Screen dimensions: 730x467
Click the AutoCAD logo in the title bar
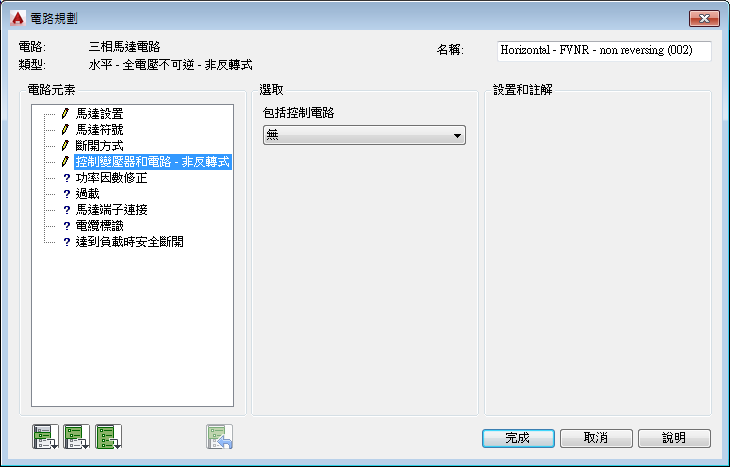[x=18, y=18]
